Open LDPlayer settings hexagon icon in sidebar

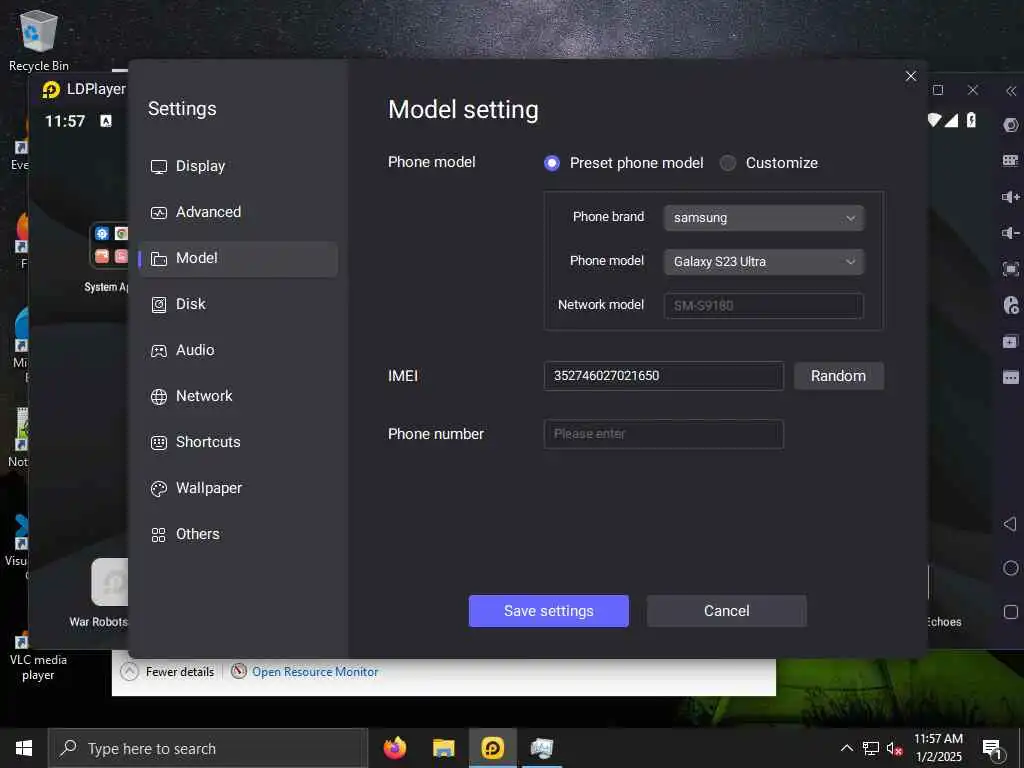(1010, 125)
